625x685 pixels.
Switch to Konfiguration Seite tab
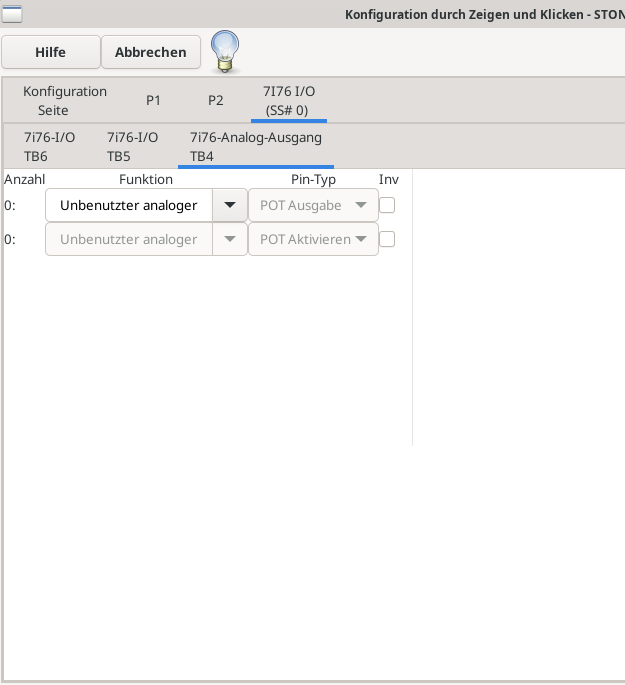pos(65,100)
